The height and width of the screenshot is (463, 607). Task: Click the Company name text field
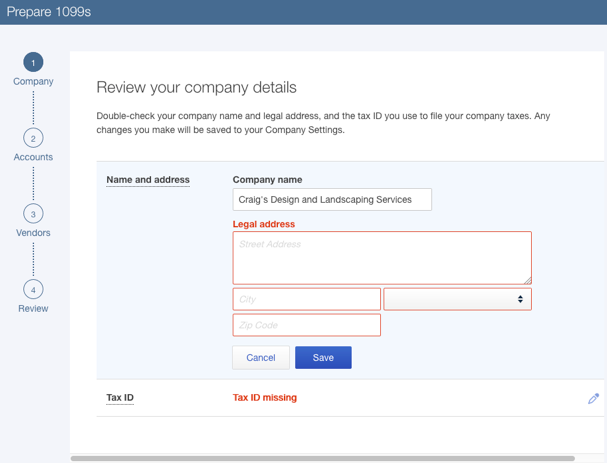332,199
